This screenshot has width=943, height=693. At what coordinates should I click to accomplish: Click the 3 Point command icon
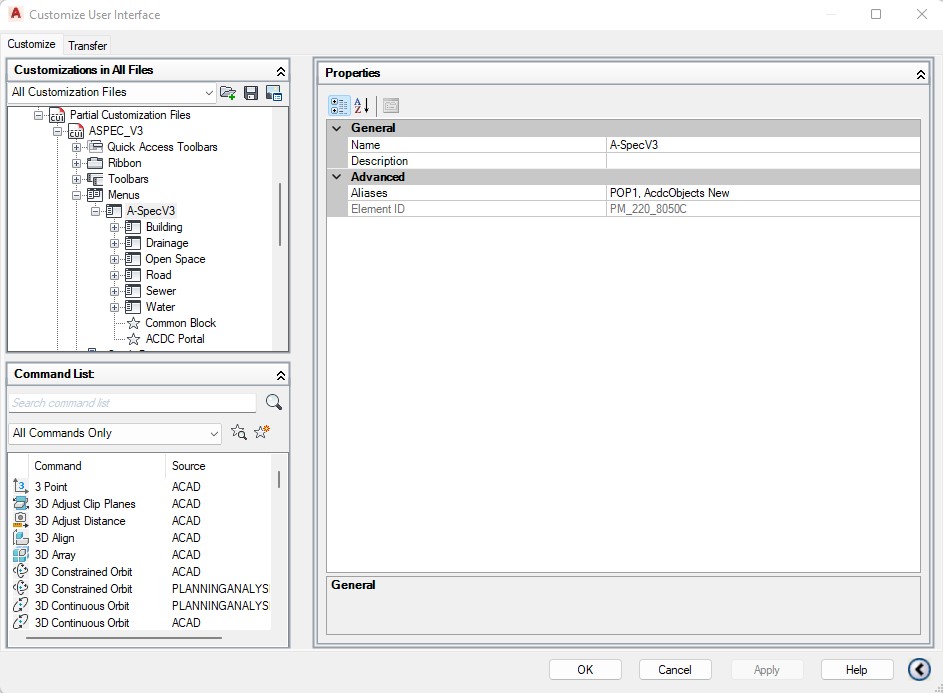pos(20,486)
